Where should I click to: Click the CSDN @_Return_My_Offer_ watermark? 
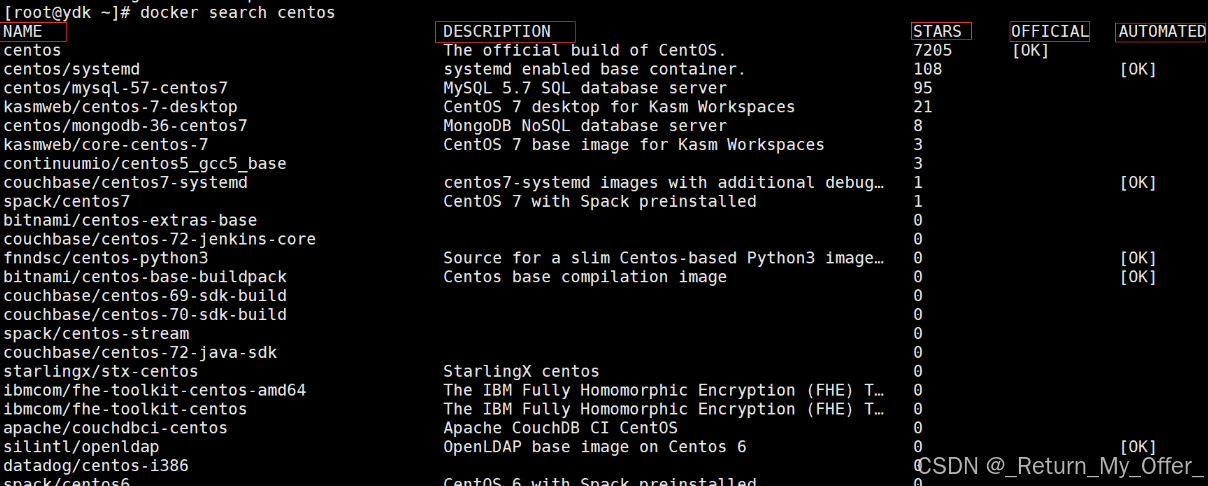[x=1060, y=466]
